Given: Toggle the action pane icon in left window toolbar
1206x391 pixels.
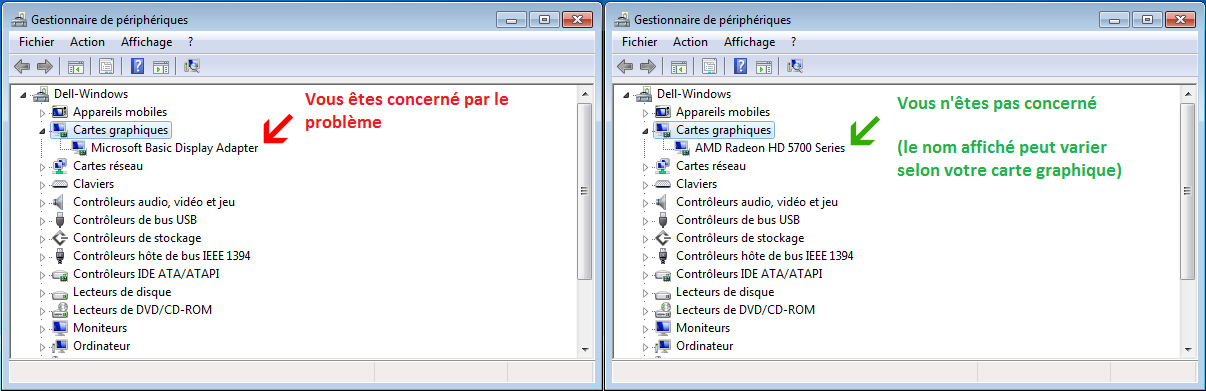Looking at the screenshot, I should pyautogui.click(x=160, y=66).
